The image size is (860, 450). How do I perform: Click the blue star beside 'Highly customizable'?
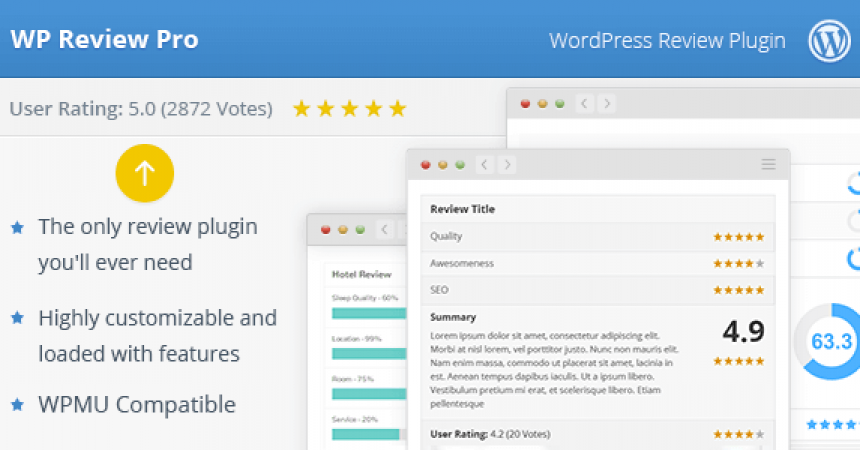(18, 317)
